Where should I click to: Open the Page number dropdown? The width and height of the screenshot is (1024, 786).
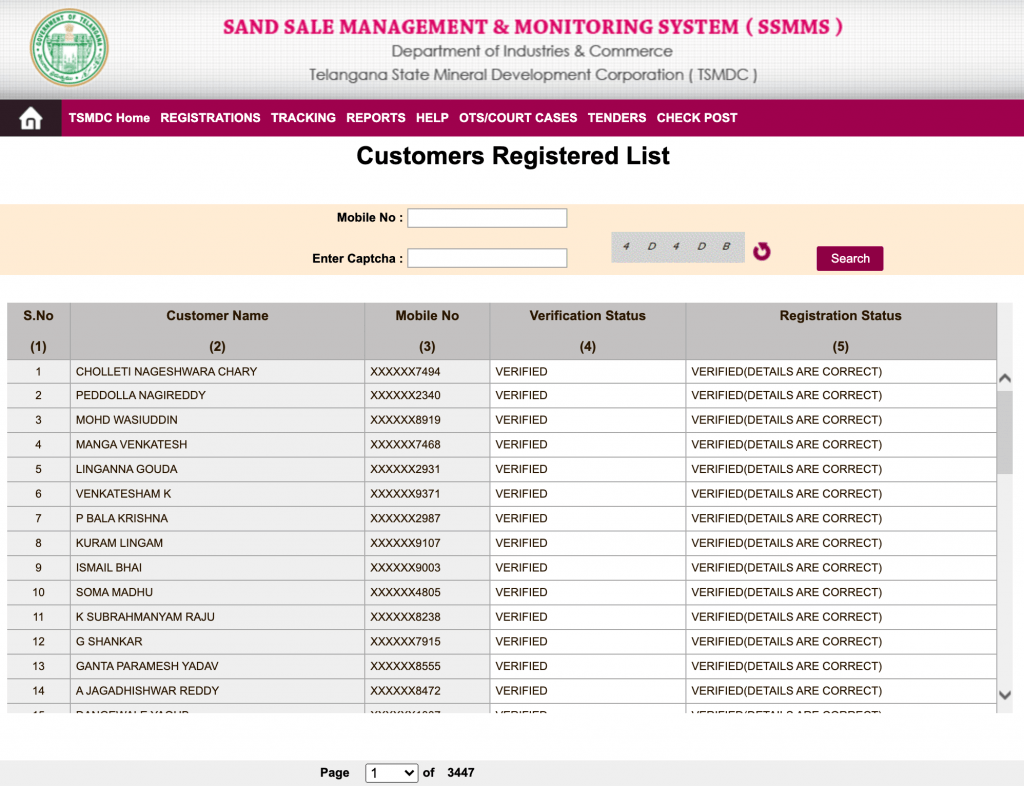click(391, 773)
